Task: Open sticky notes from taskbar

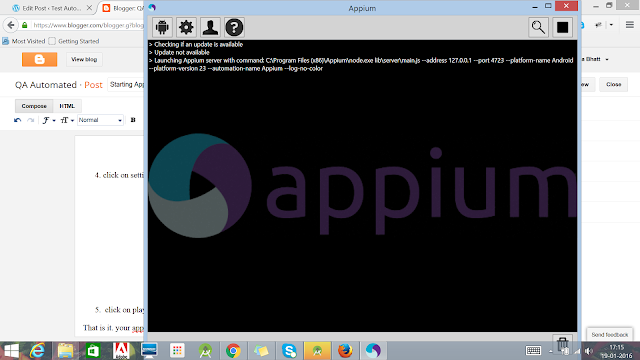Action: (x=261, y=351)
